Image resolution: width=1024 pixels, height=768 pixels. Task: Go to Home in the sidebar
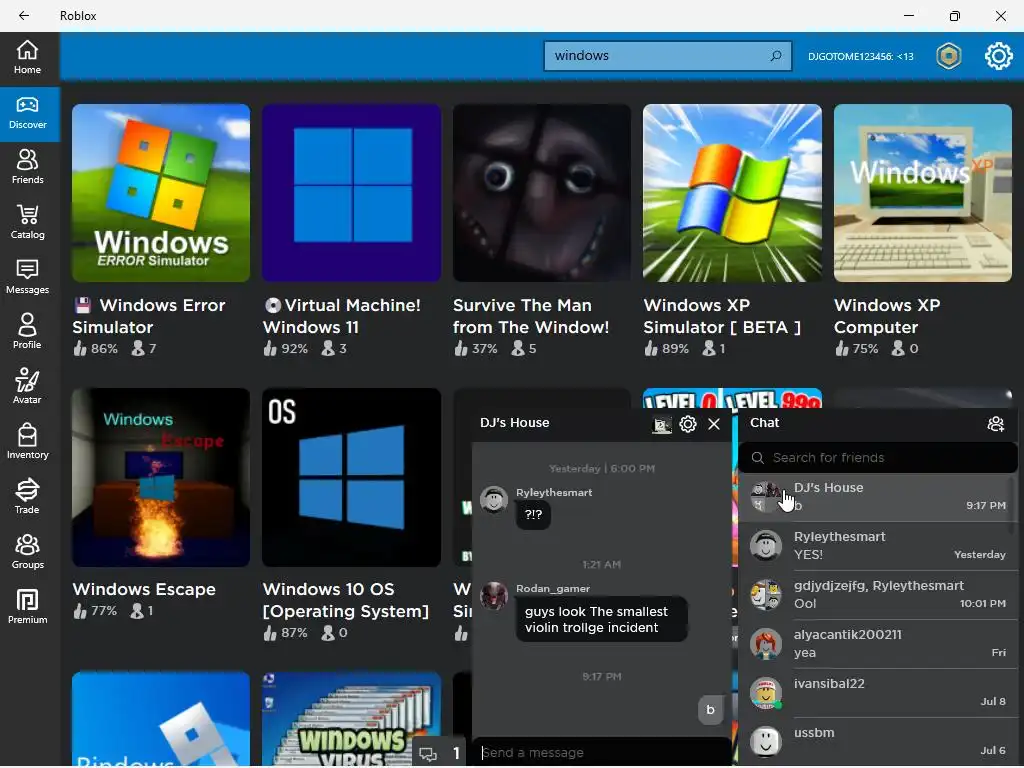pos(27,57)
